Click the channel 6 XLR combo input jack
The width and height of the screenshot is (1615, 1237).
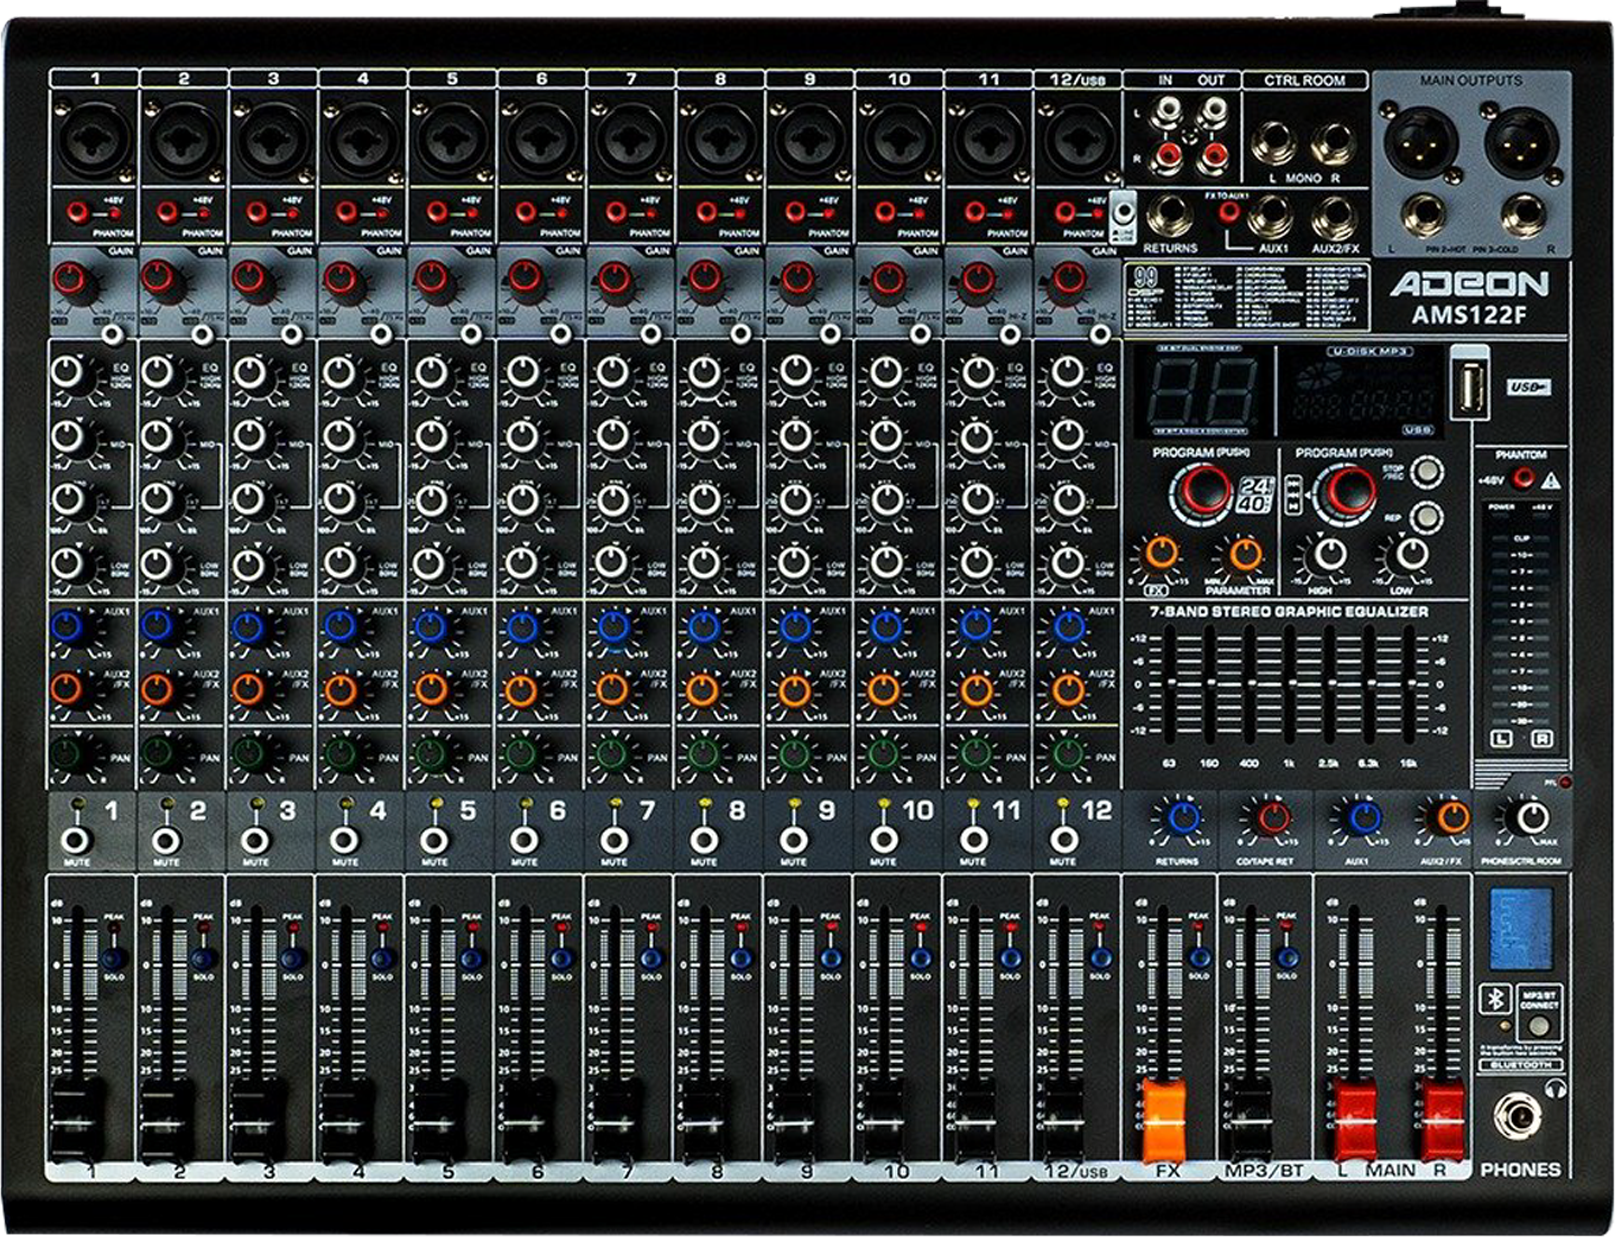(541, 140)
